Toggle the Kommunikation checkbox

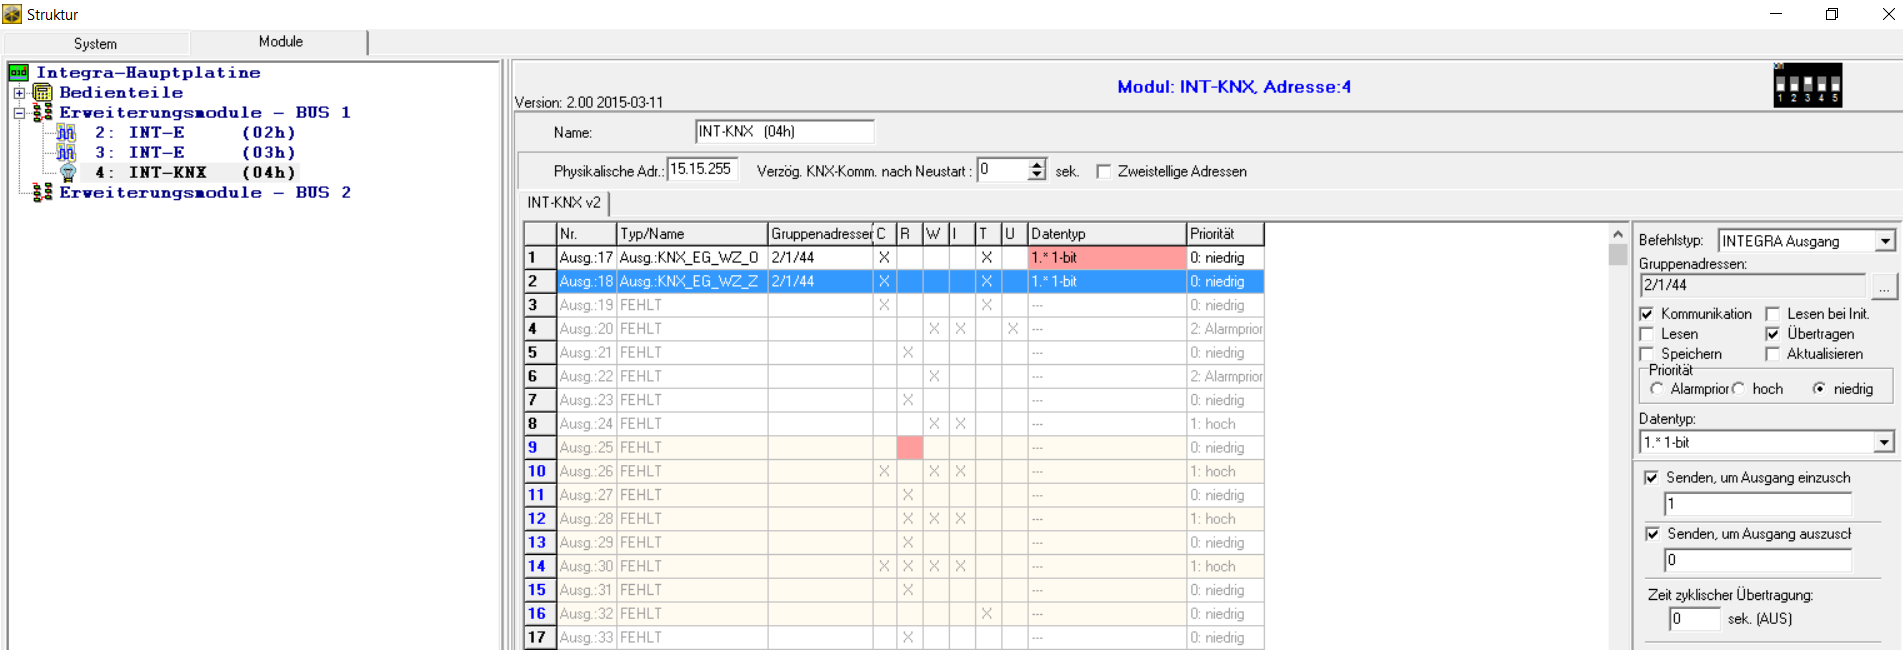pos(1647,314)
